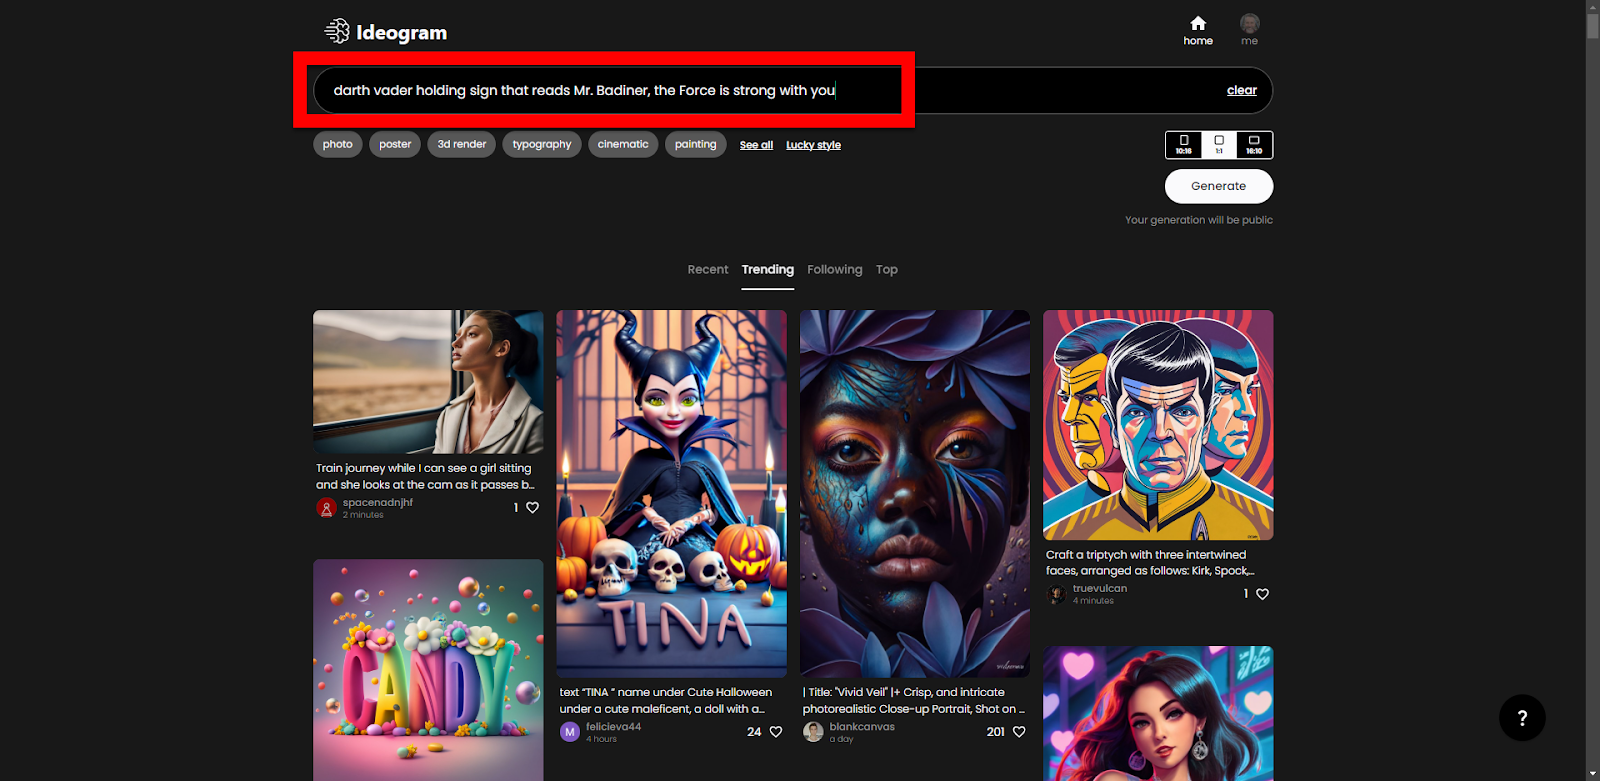The image size is (1600, 781).
Task: Switch to the Recent tab
Action: pos(708,269)
